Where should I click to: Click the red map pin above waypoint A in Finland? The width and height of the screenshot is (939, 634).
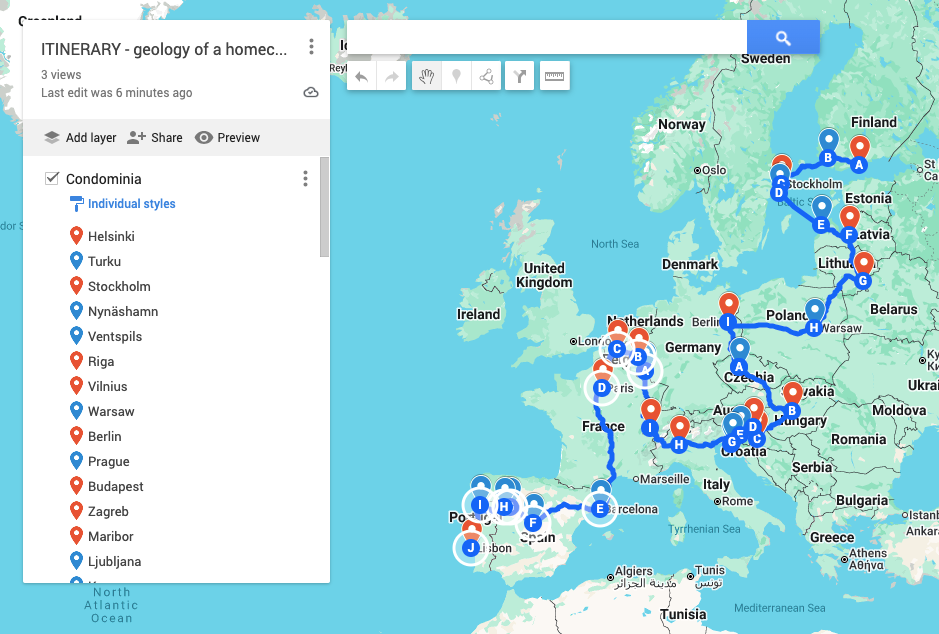(x=860, y=147)
